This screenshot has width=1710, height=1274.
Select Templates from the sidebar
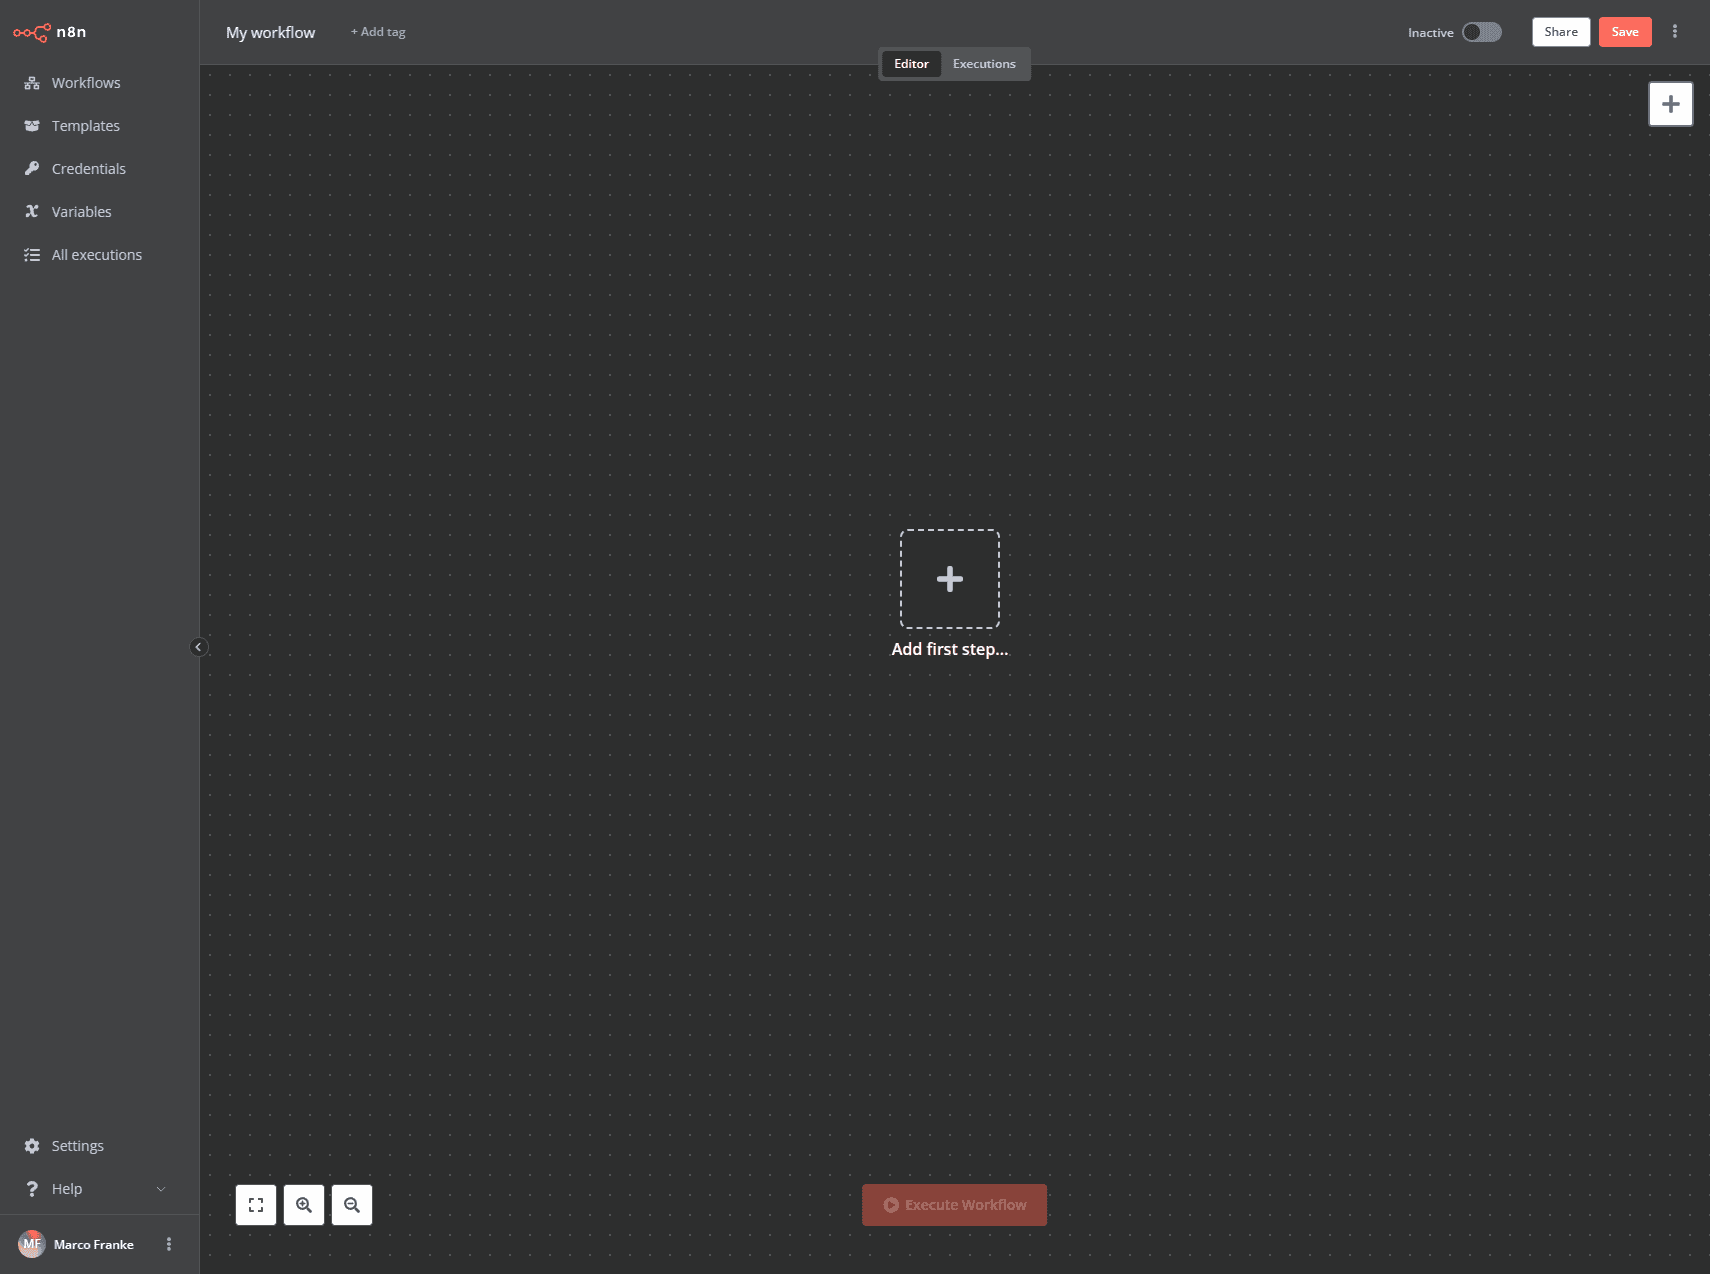85,125
